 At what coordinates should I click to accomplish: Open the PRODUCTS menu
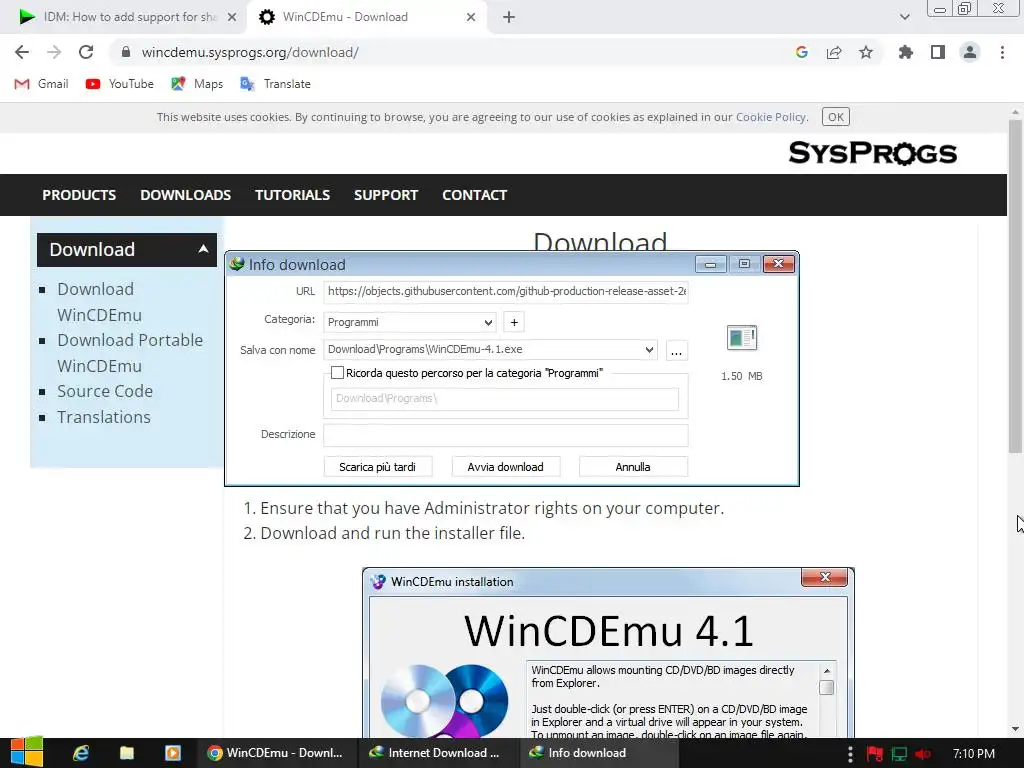pos(79,195)
